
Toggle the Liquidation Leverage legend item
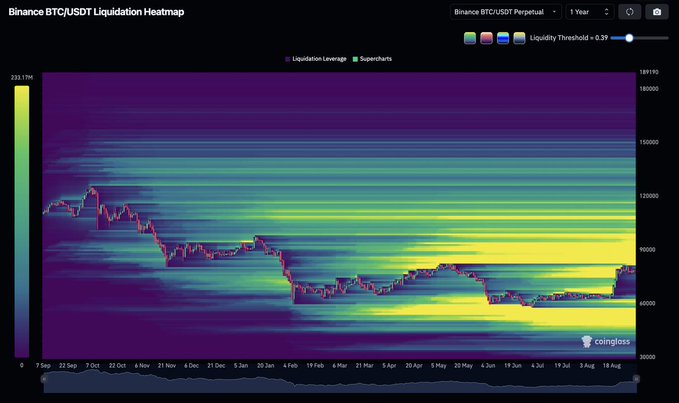pos(316,59)
